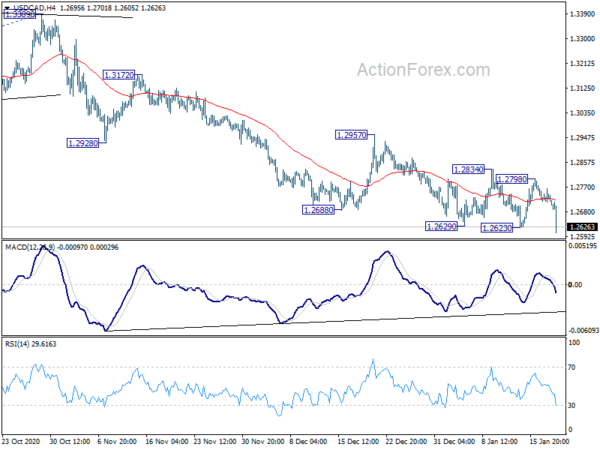Click the 1.26880 price label
600x450 pixels.
tap(318, 210)
